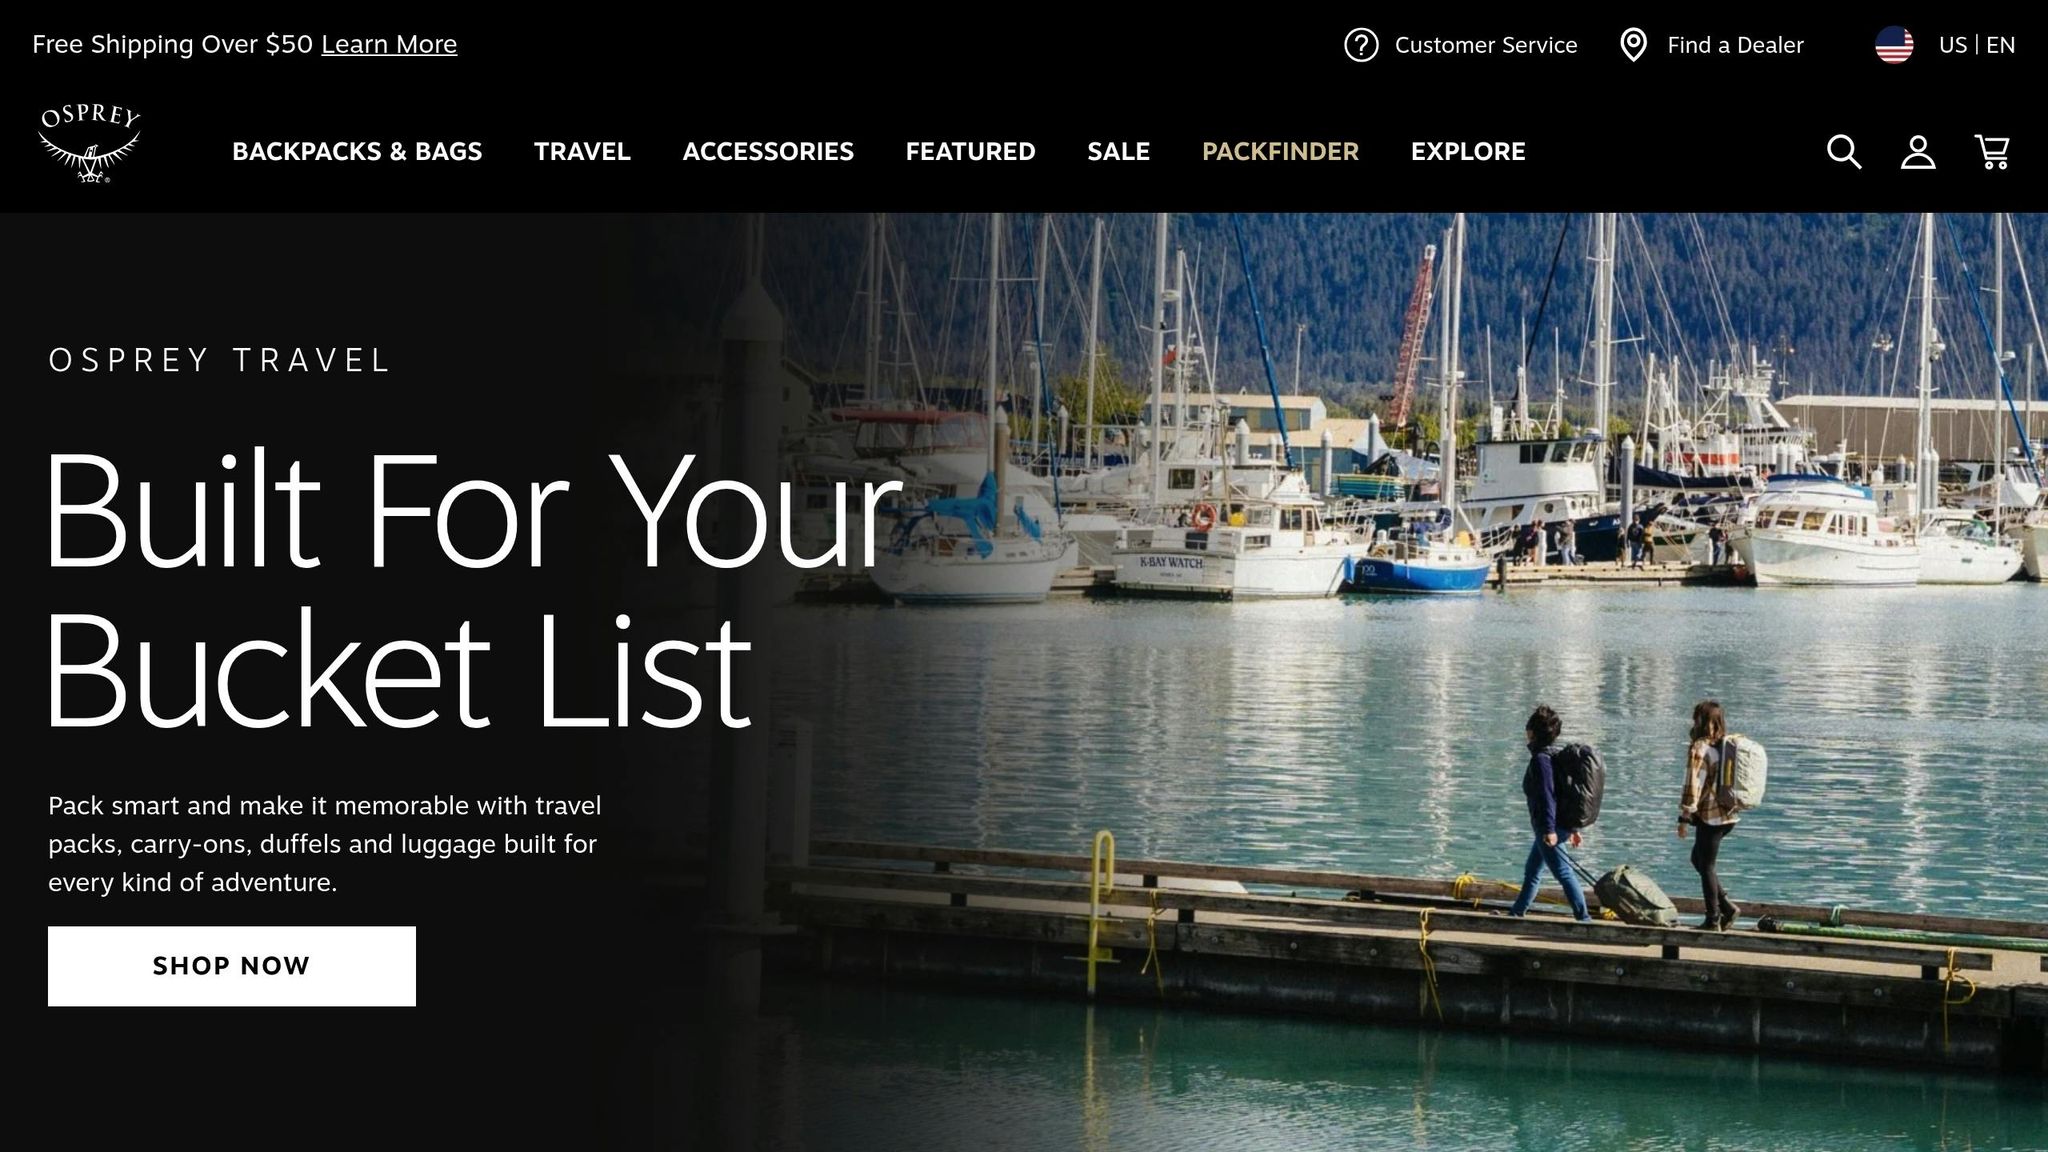Click the Find a Dealer link text
This screenshot has width=2048, height=1152.
(x=1735, y=45)
